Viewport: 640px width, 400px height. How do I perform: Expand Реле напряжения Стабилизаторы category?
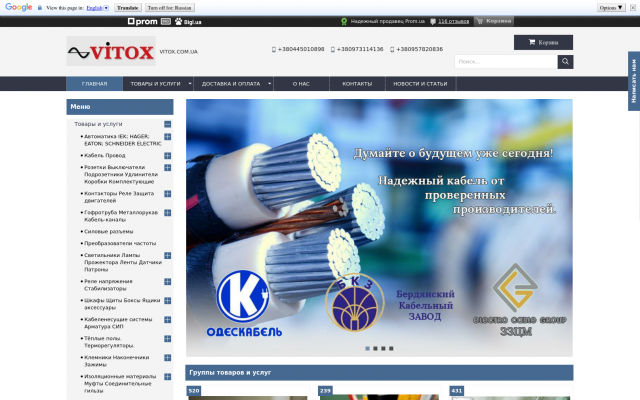coord(167,282)
